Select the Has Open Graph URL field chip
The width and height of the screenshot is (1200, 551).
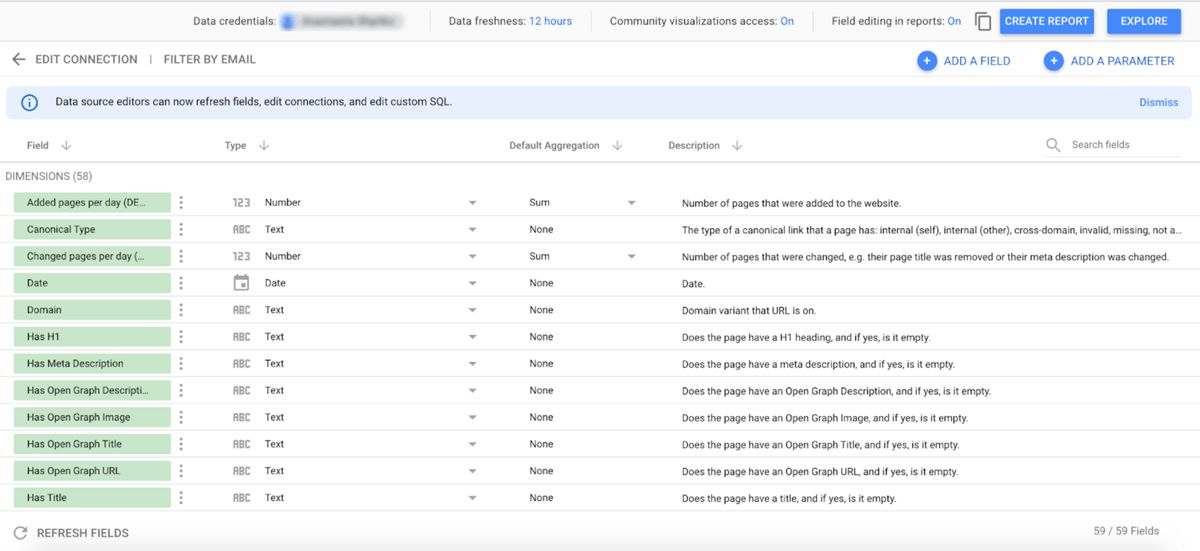pyautogui.click(x=93, y=471)
